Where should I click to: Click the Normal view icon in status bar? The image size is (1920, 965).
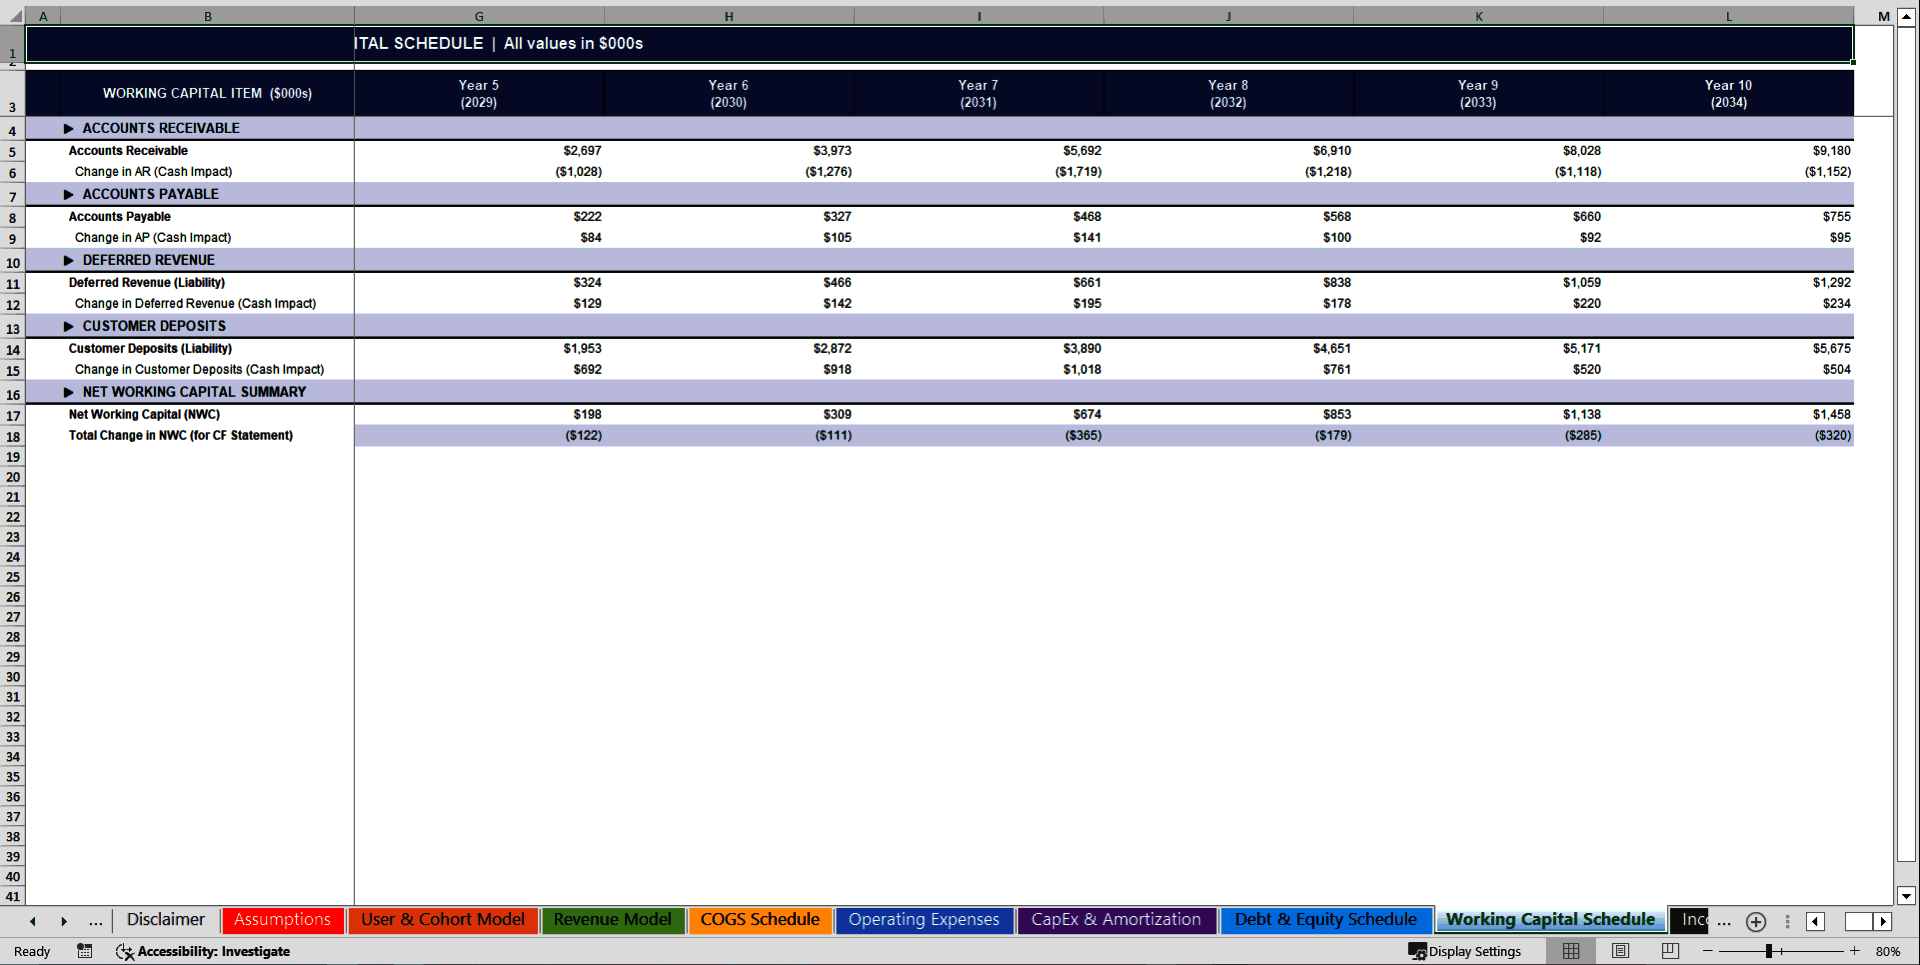point(1570,951)
